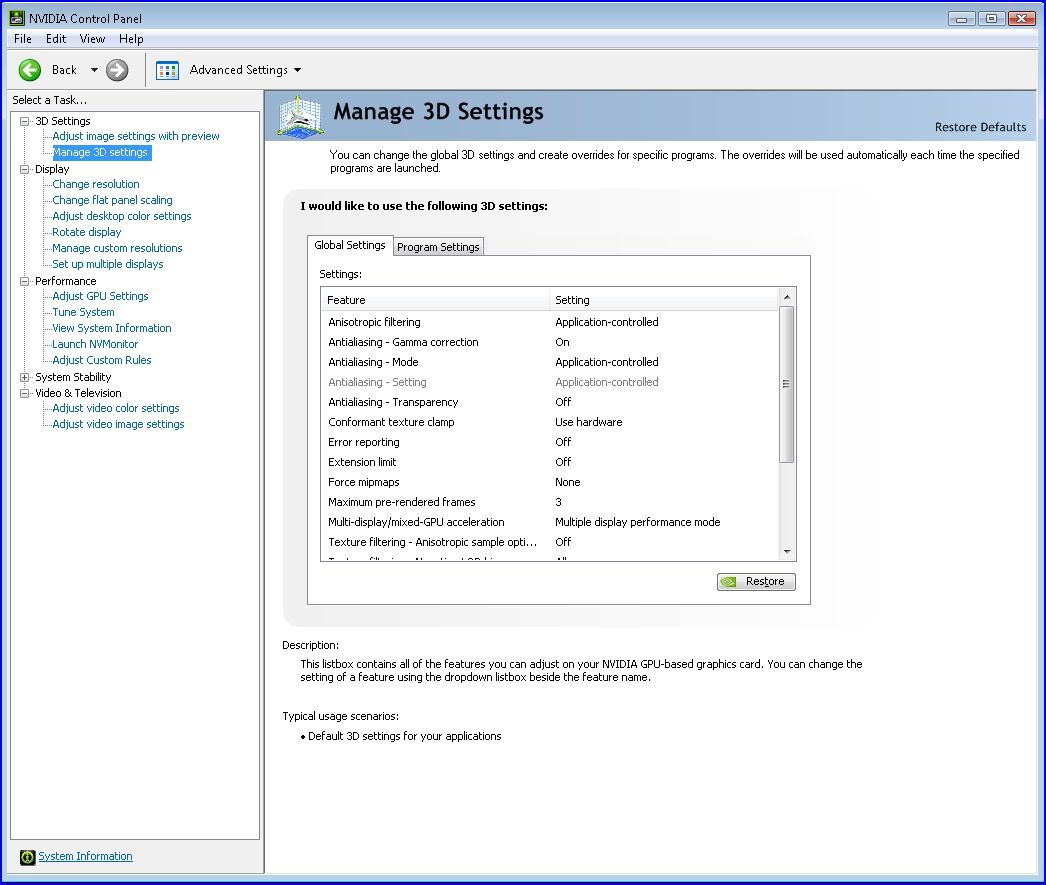
Task: Open Adjust video color settings
Action: click(x=116, y=408)
